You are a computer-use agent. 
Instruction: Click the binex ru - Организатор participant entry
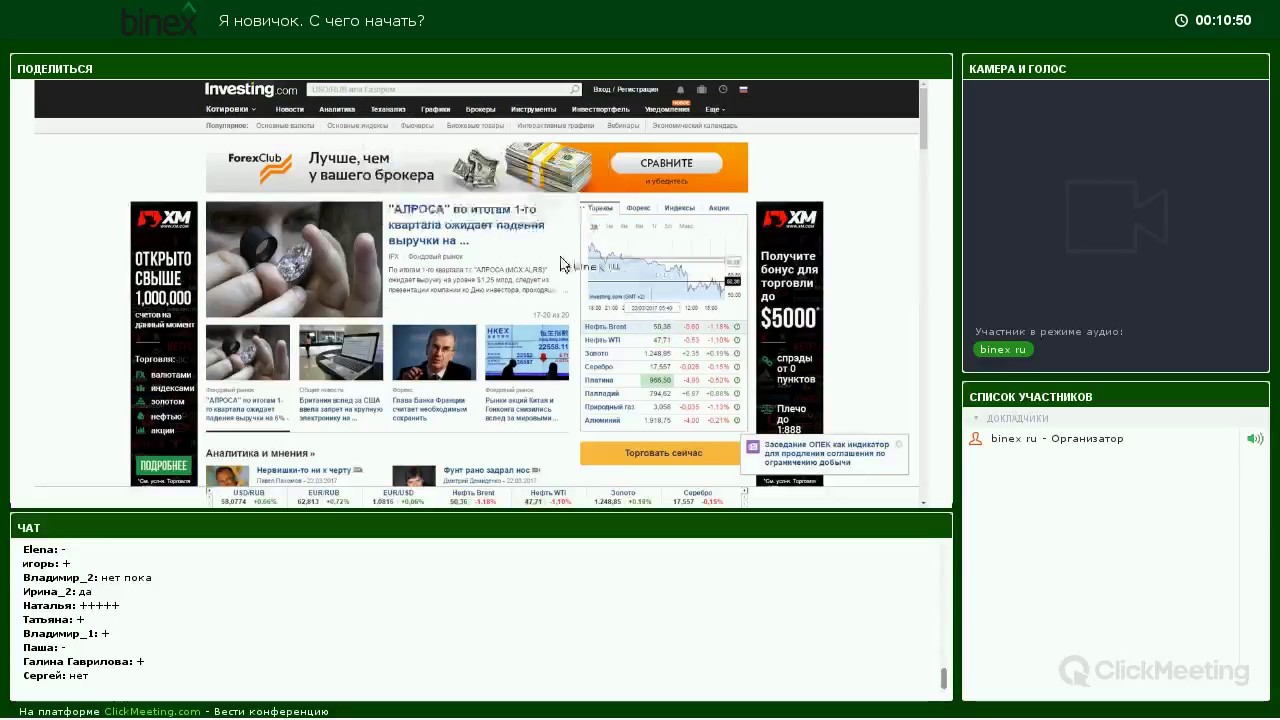coord(1057,439)
